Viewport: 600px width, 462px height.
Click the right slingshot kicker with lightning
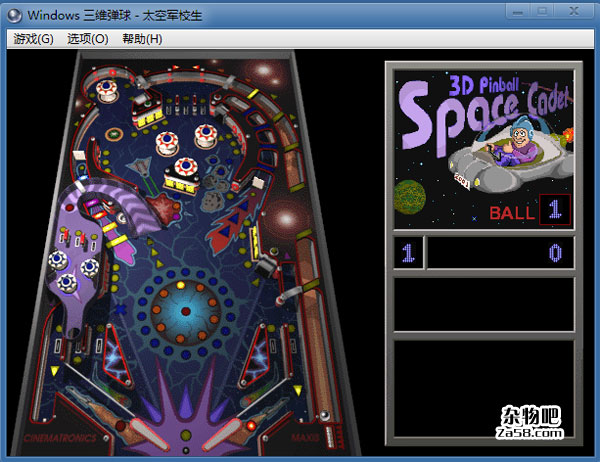[x=256, y=356]
